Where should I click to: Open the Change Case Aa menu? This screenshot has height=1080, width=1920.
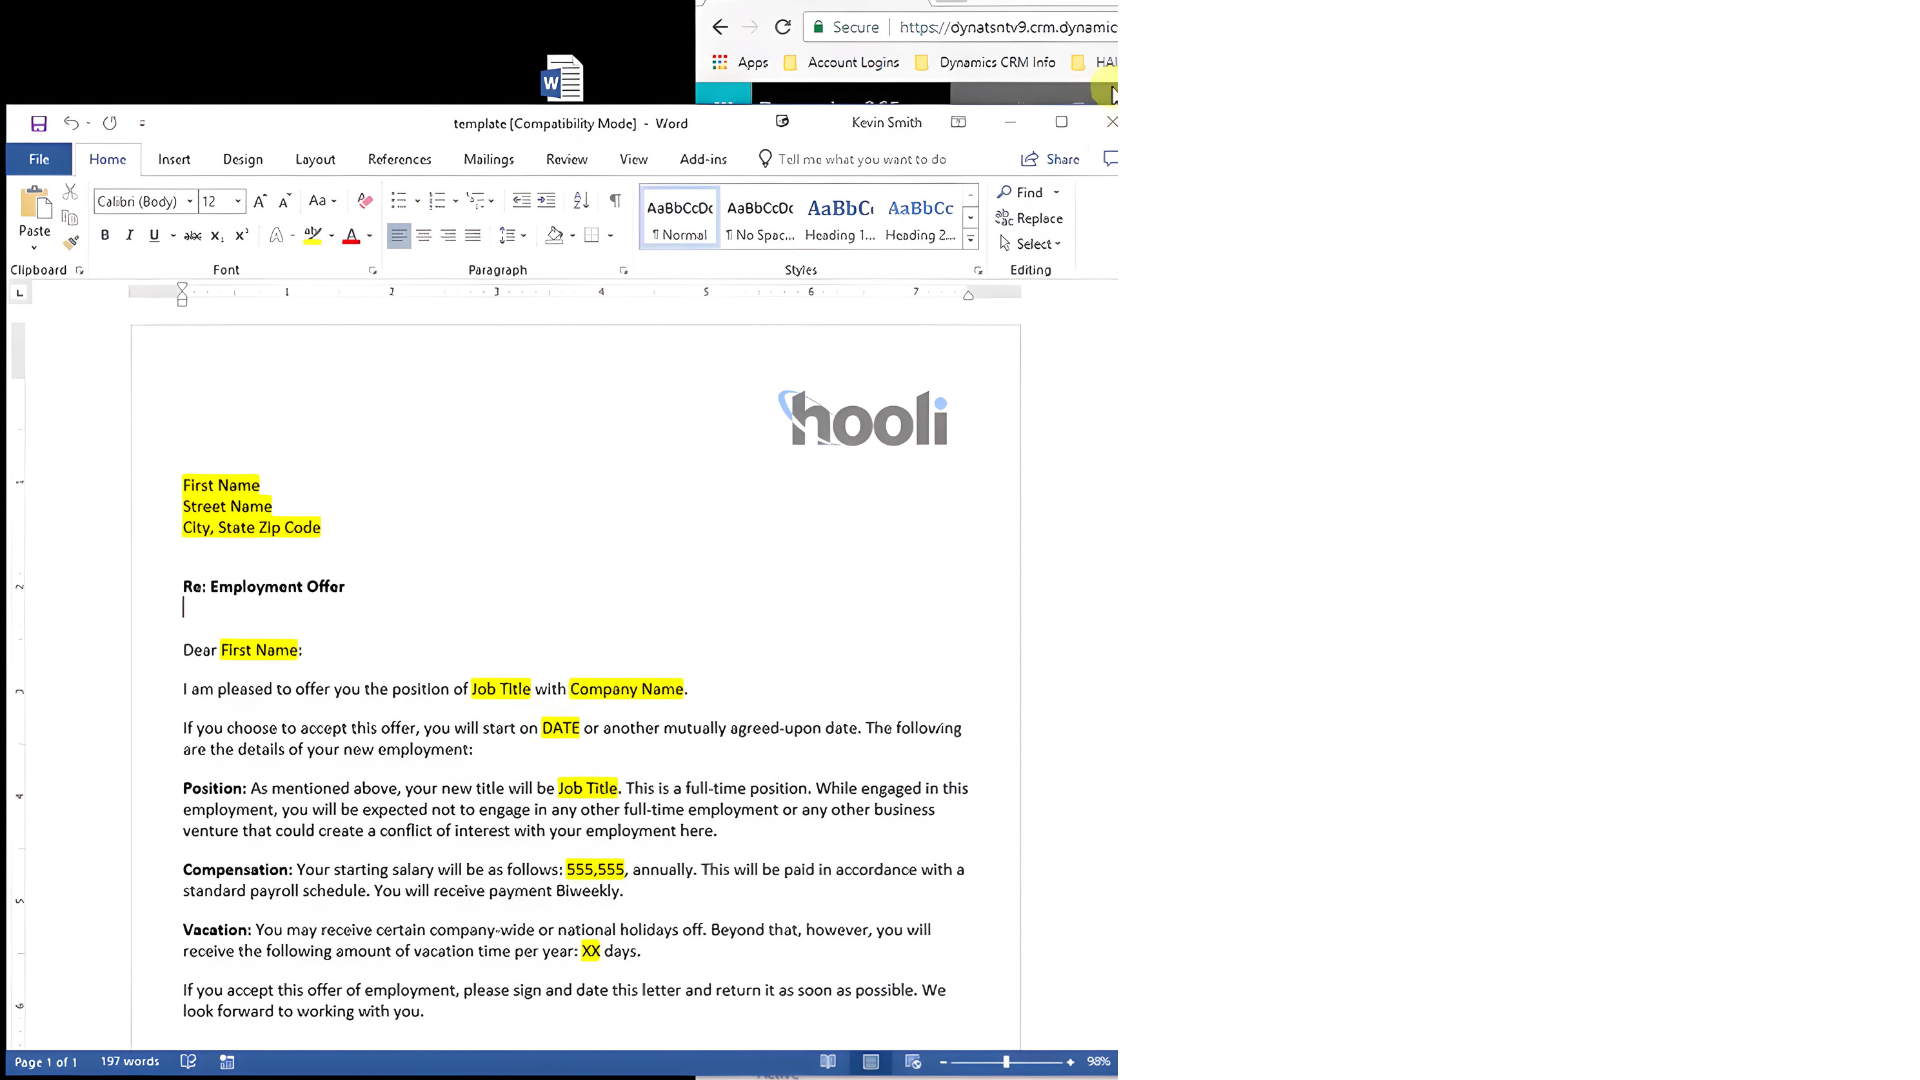(x=322, y=201)
